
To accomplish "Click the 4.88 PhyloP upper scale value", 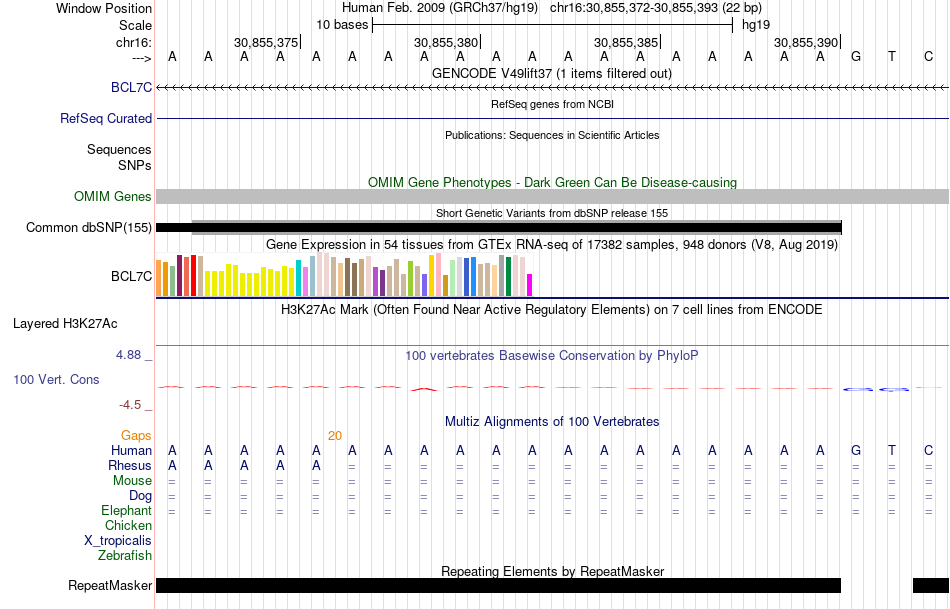I will tap(128, 355).
